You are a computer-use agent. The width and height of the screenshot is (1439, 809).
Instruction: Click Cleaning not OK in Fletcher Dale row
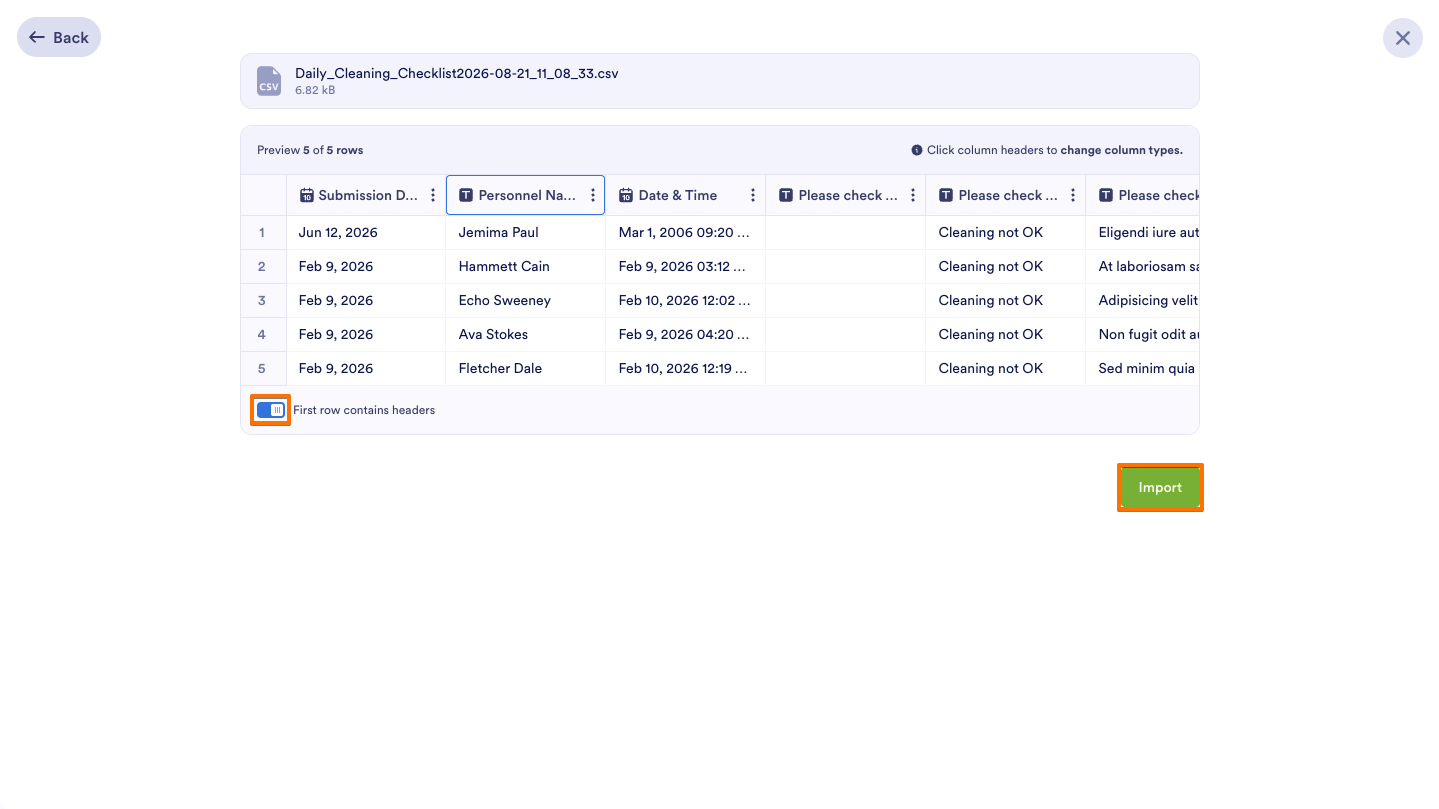pos(1005,368)
